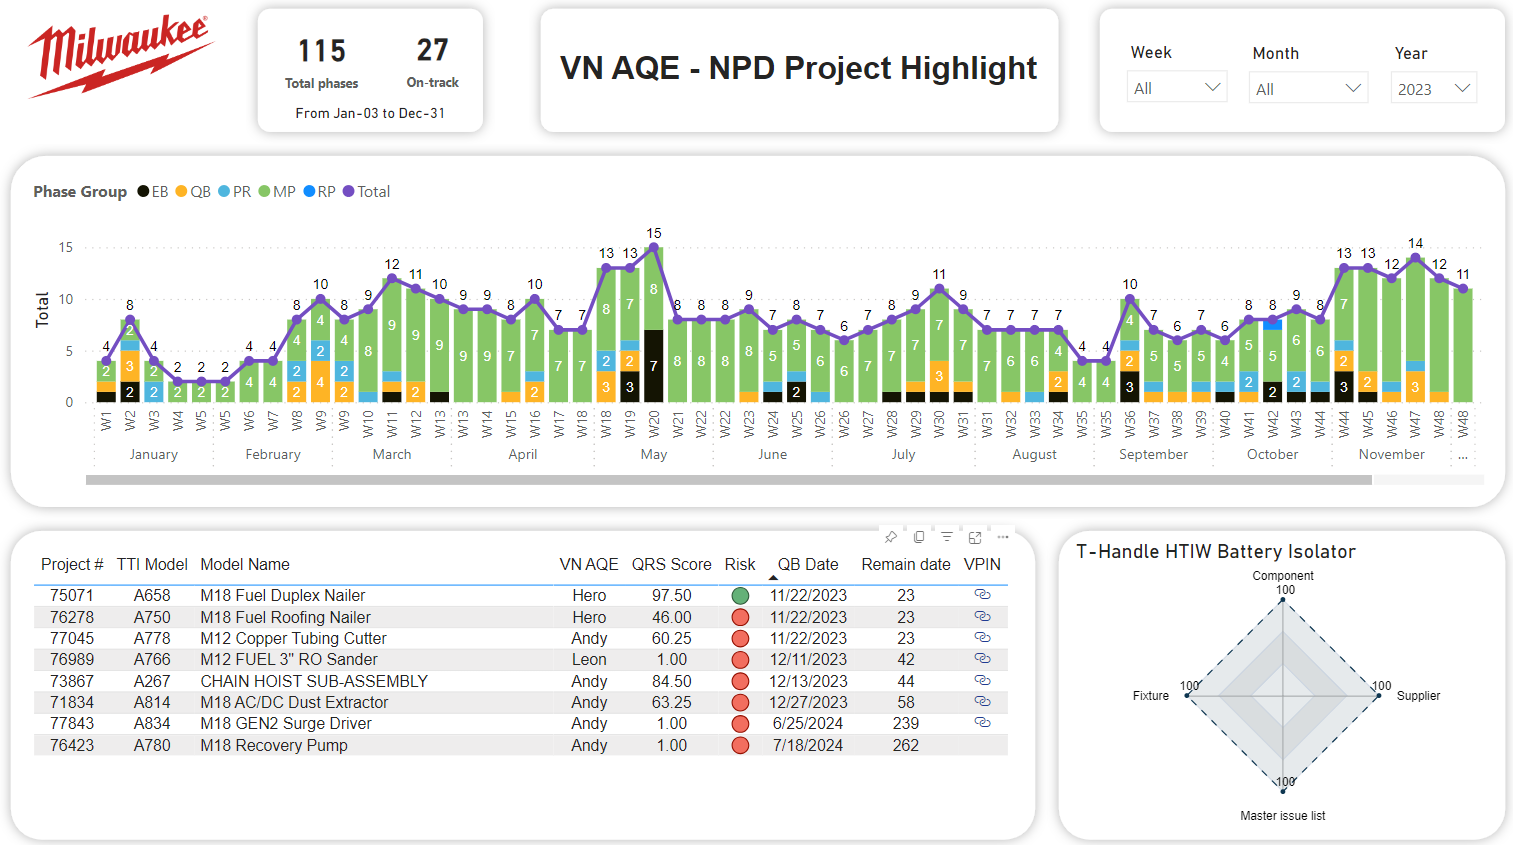Open the Month slicer dropdown
Image resolution: width=1513 pixels, height=845 pixels.
1309,88
